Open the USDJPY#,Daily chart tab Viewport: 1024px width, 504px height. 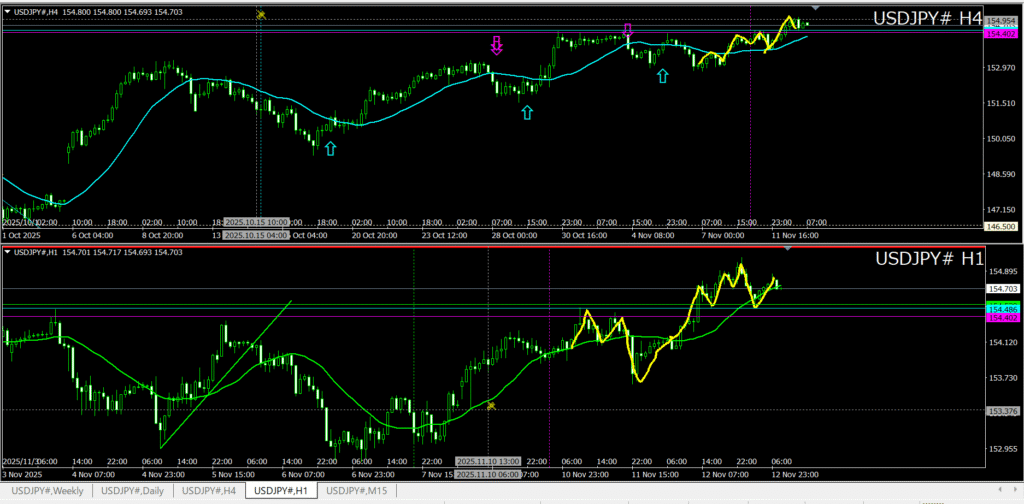click(133, 490)
